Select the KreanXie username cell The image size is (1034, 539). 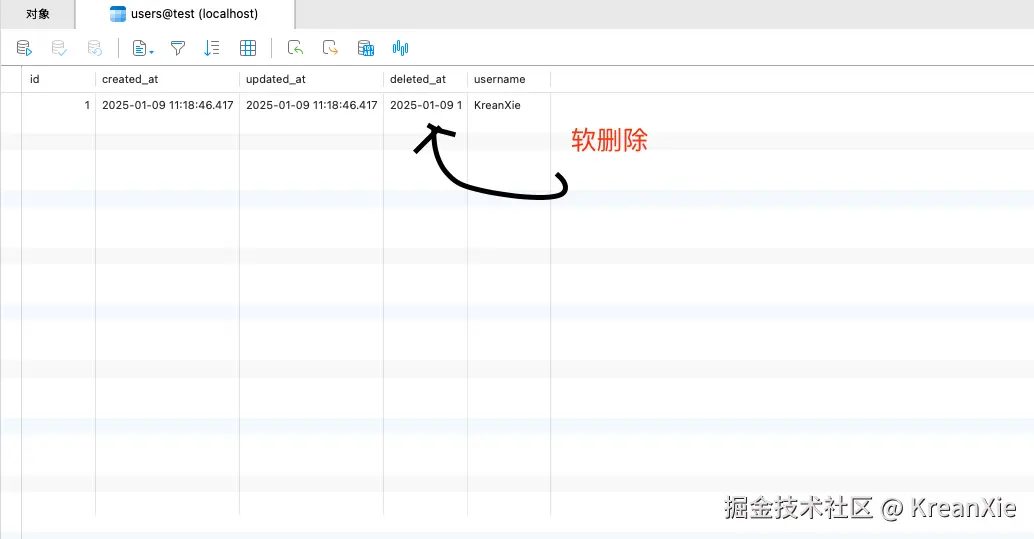point(509,105)
